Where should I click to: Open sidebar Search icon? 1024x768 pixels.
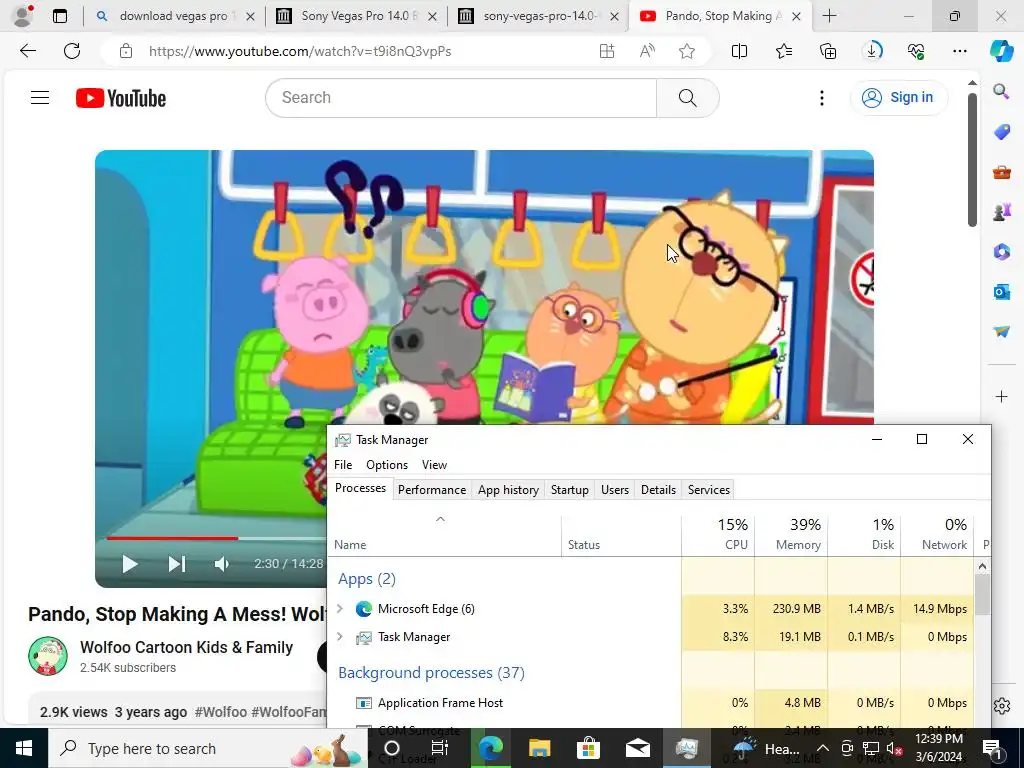(1002, 91)
